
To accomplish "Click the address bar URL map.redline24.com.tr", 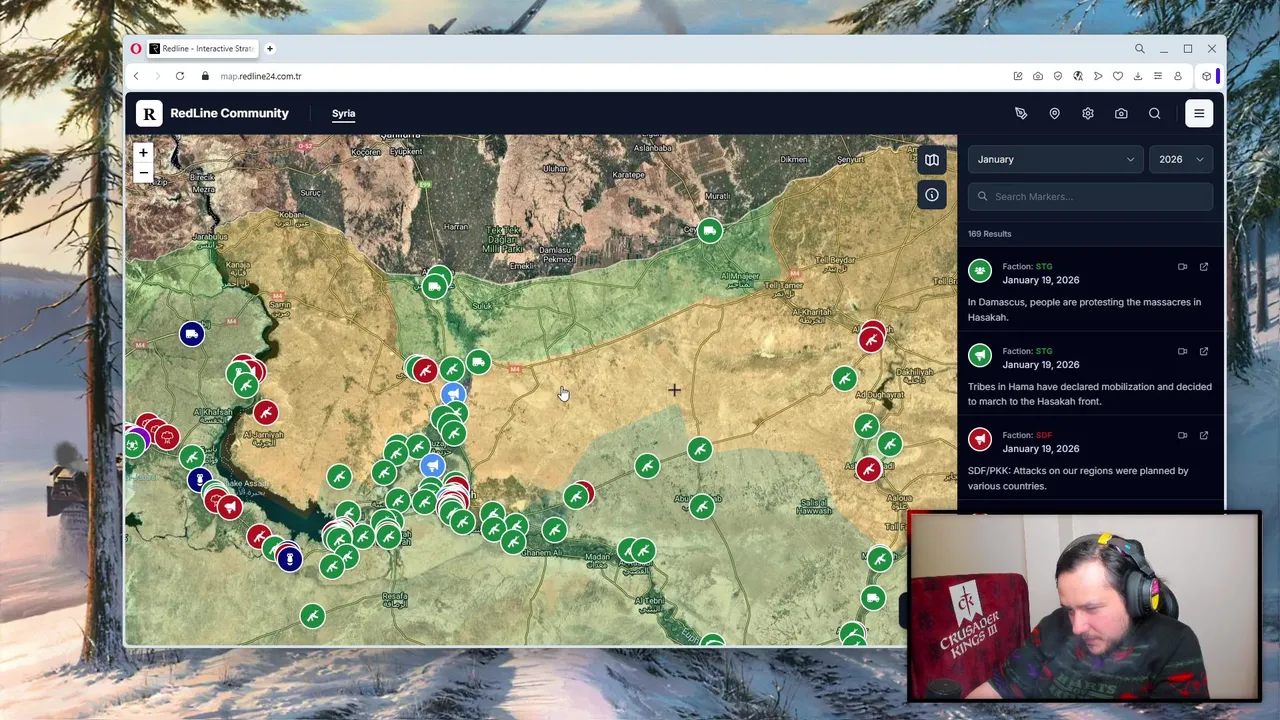I will [261, 76].
